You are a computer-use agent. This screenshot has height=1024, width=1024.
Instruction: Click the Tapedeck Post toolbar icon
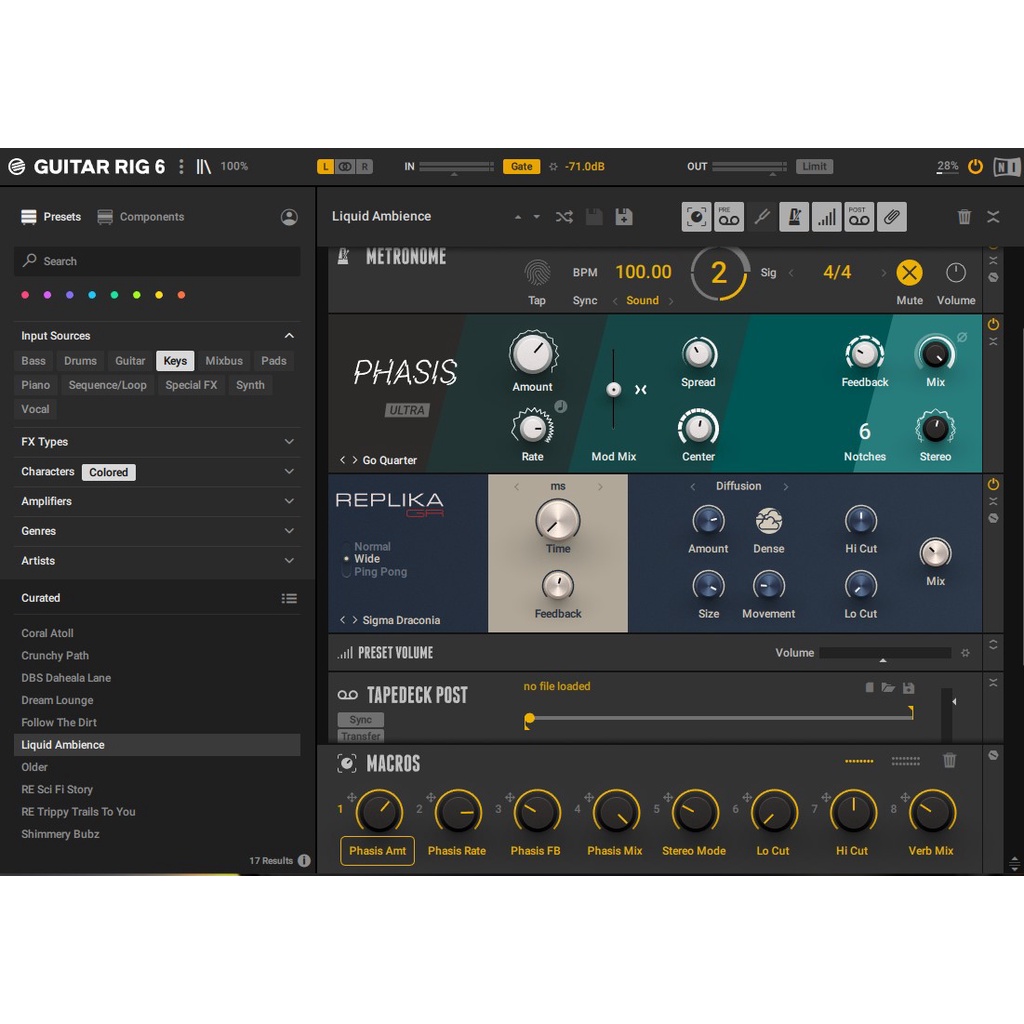858,217
